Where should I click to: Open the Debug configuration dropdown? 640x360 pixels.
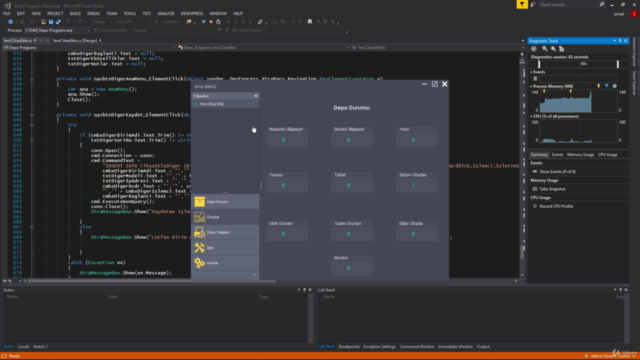[x=101, y=22]
